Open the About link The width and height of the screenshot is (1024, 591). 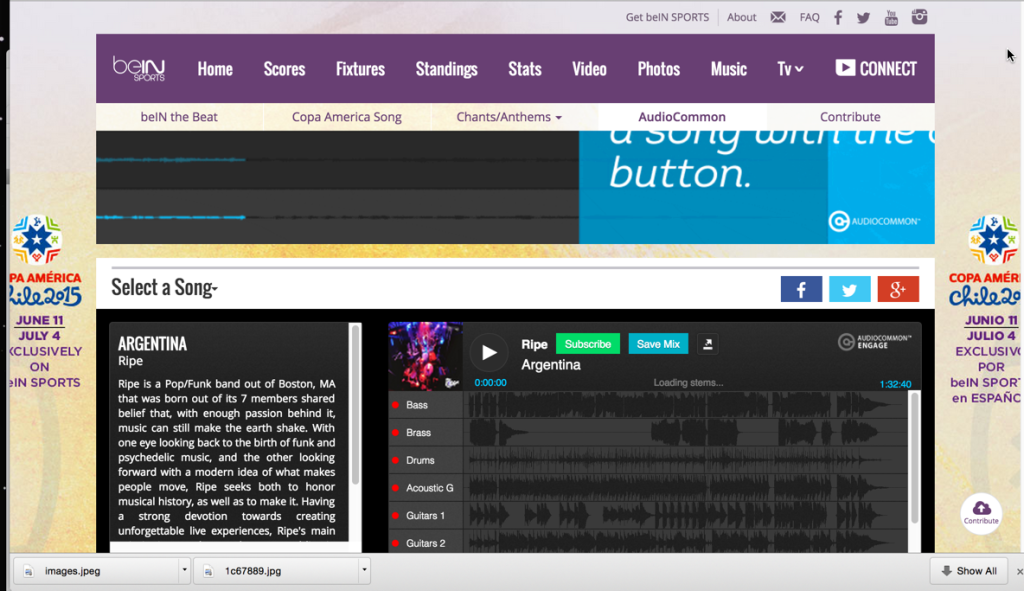point(741,18)
